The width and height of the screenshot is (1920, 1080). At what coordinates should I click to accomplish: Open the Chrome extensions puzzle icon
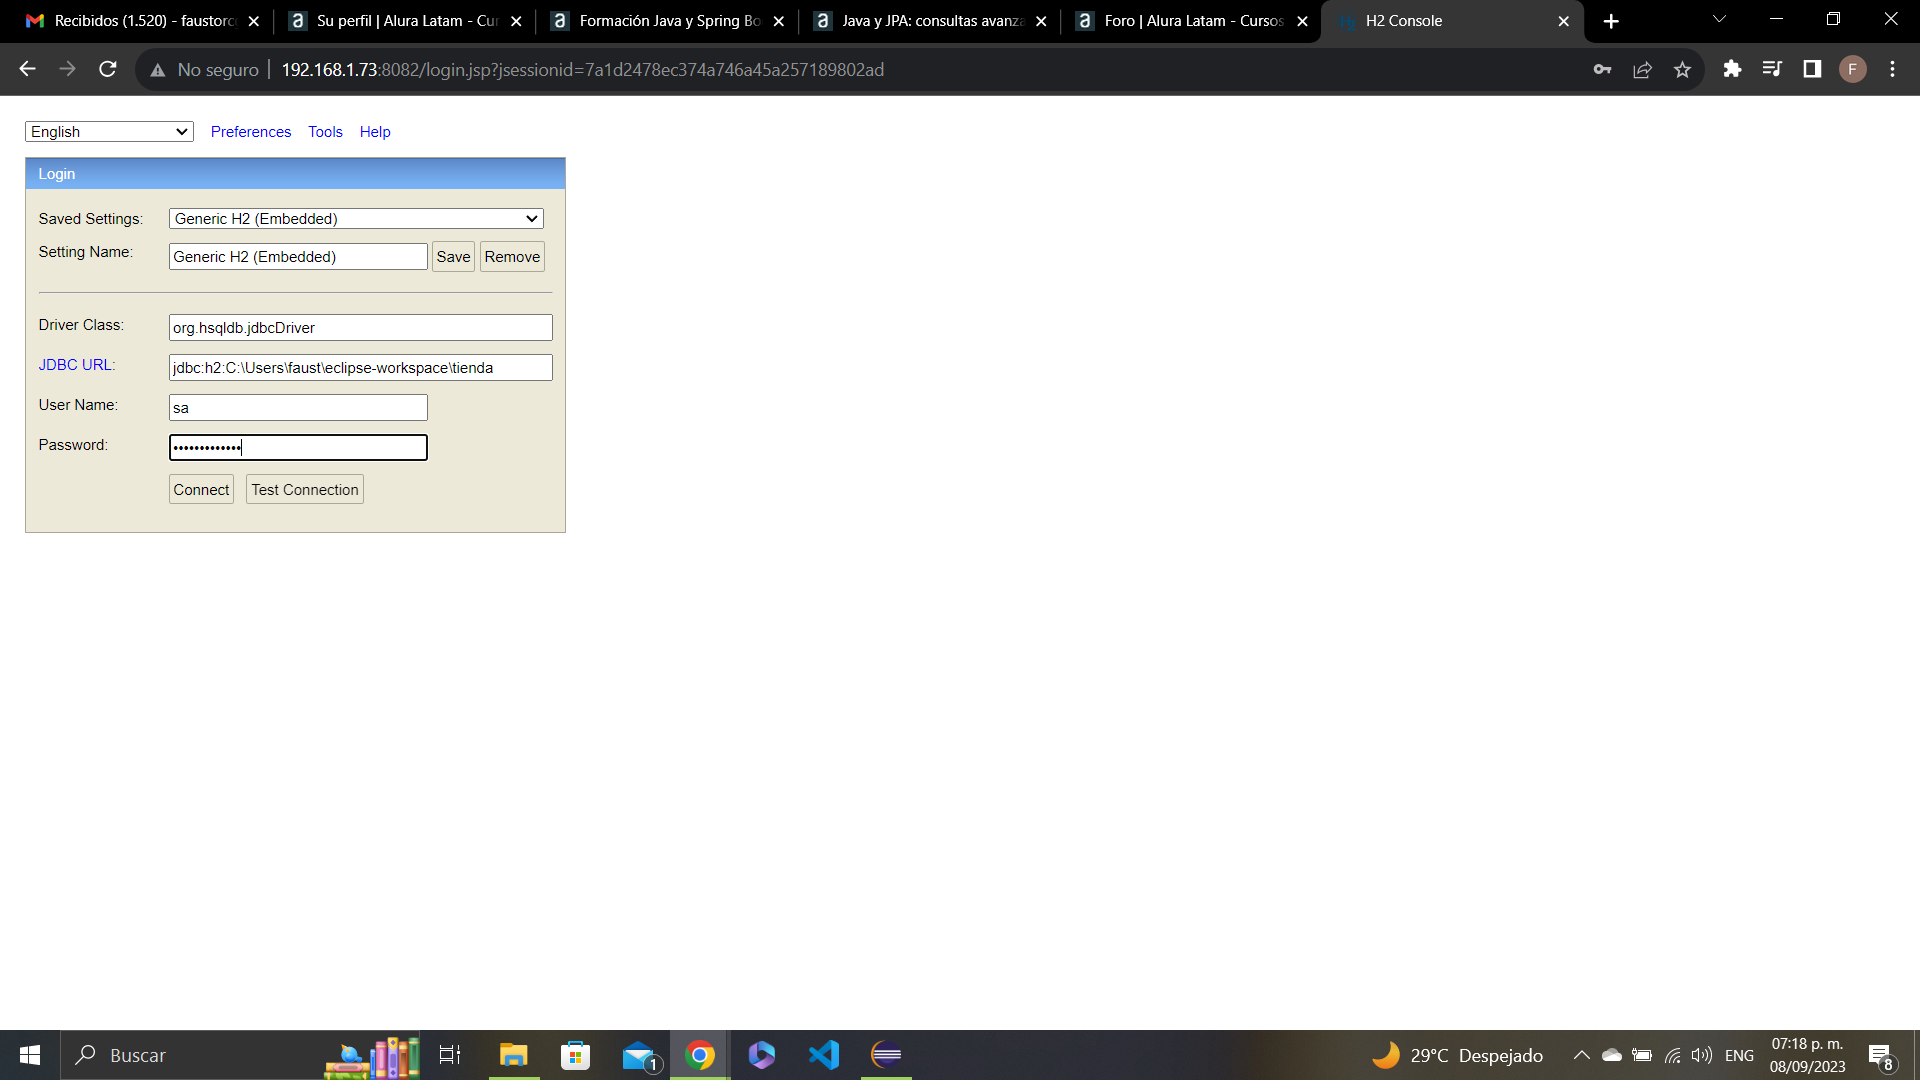[1732, 69]
